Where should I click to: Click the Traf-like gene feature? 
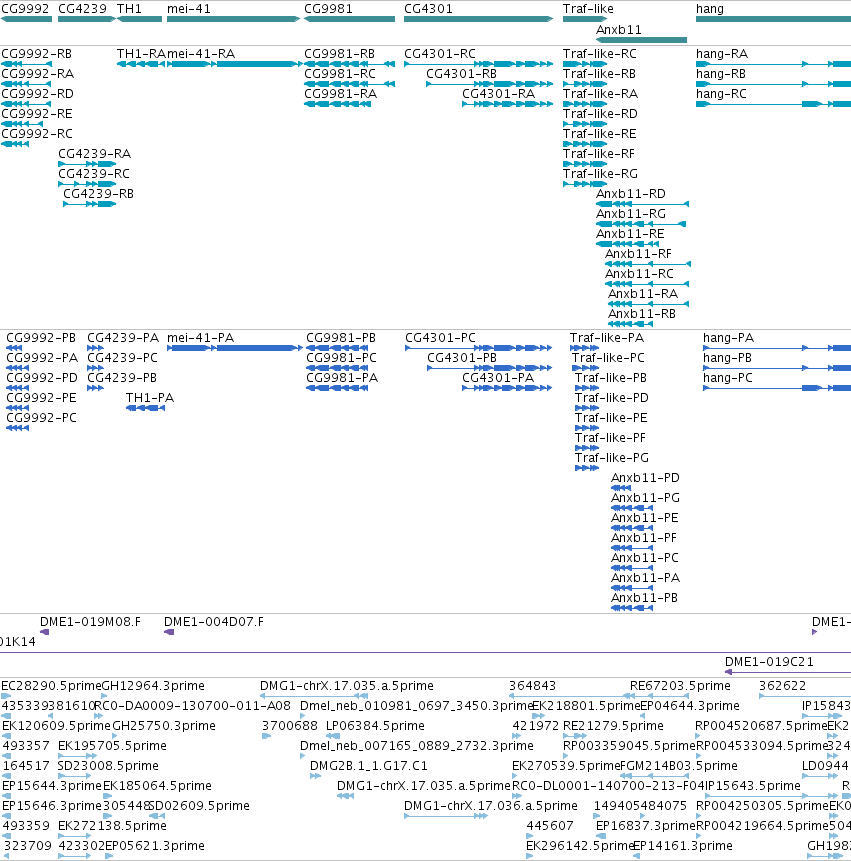click(x=585, y=19)
